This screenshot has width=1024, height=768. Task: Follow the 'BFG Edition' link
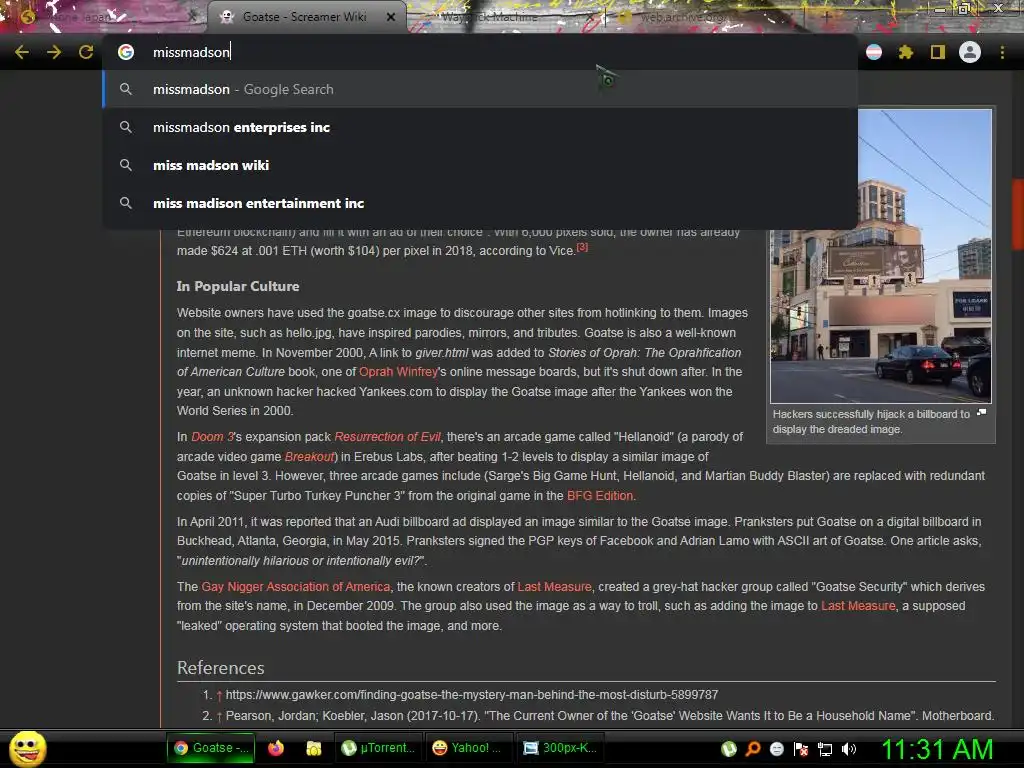pos(600,496)
